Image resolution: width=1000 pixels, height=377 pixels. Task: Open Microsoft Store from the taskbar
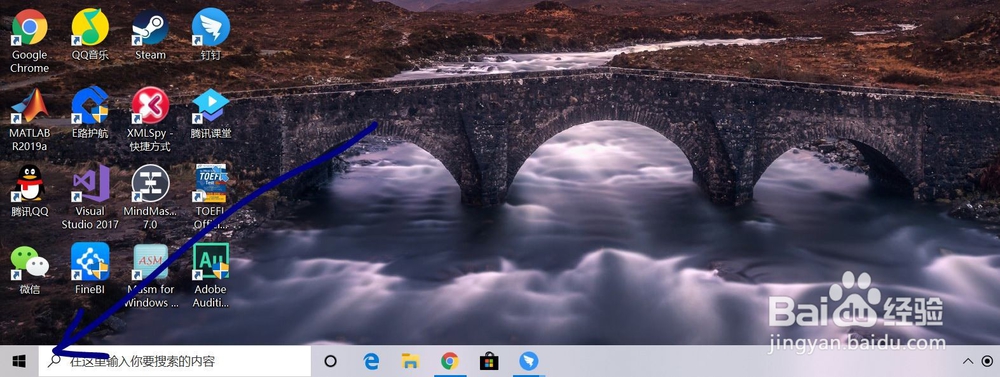pyautogui.click(x=489, y=362)
